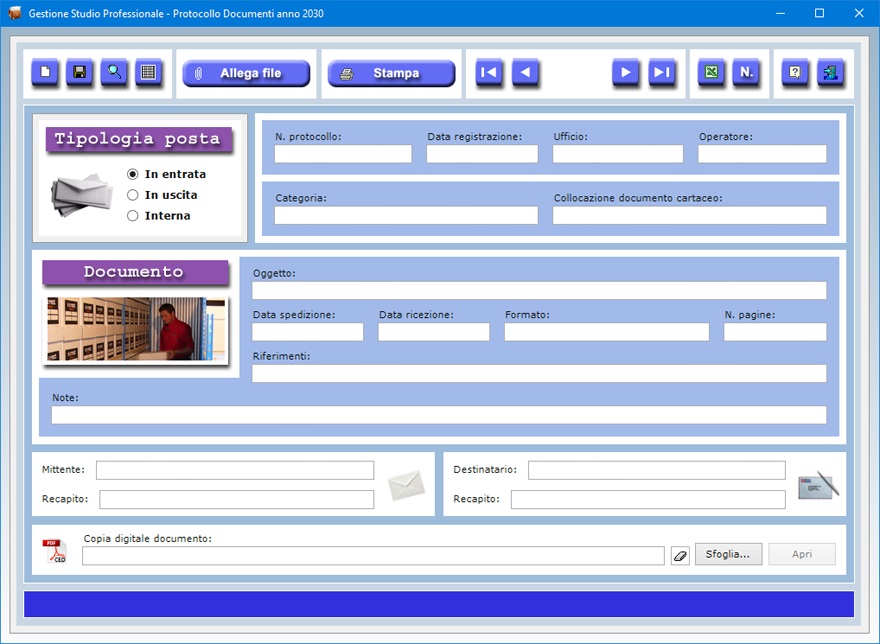Click the Copia digitale documento path field
This screenshot has width=880, height=644.
coord(373,556)
